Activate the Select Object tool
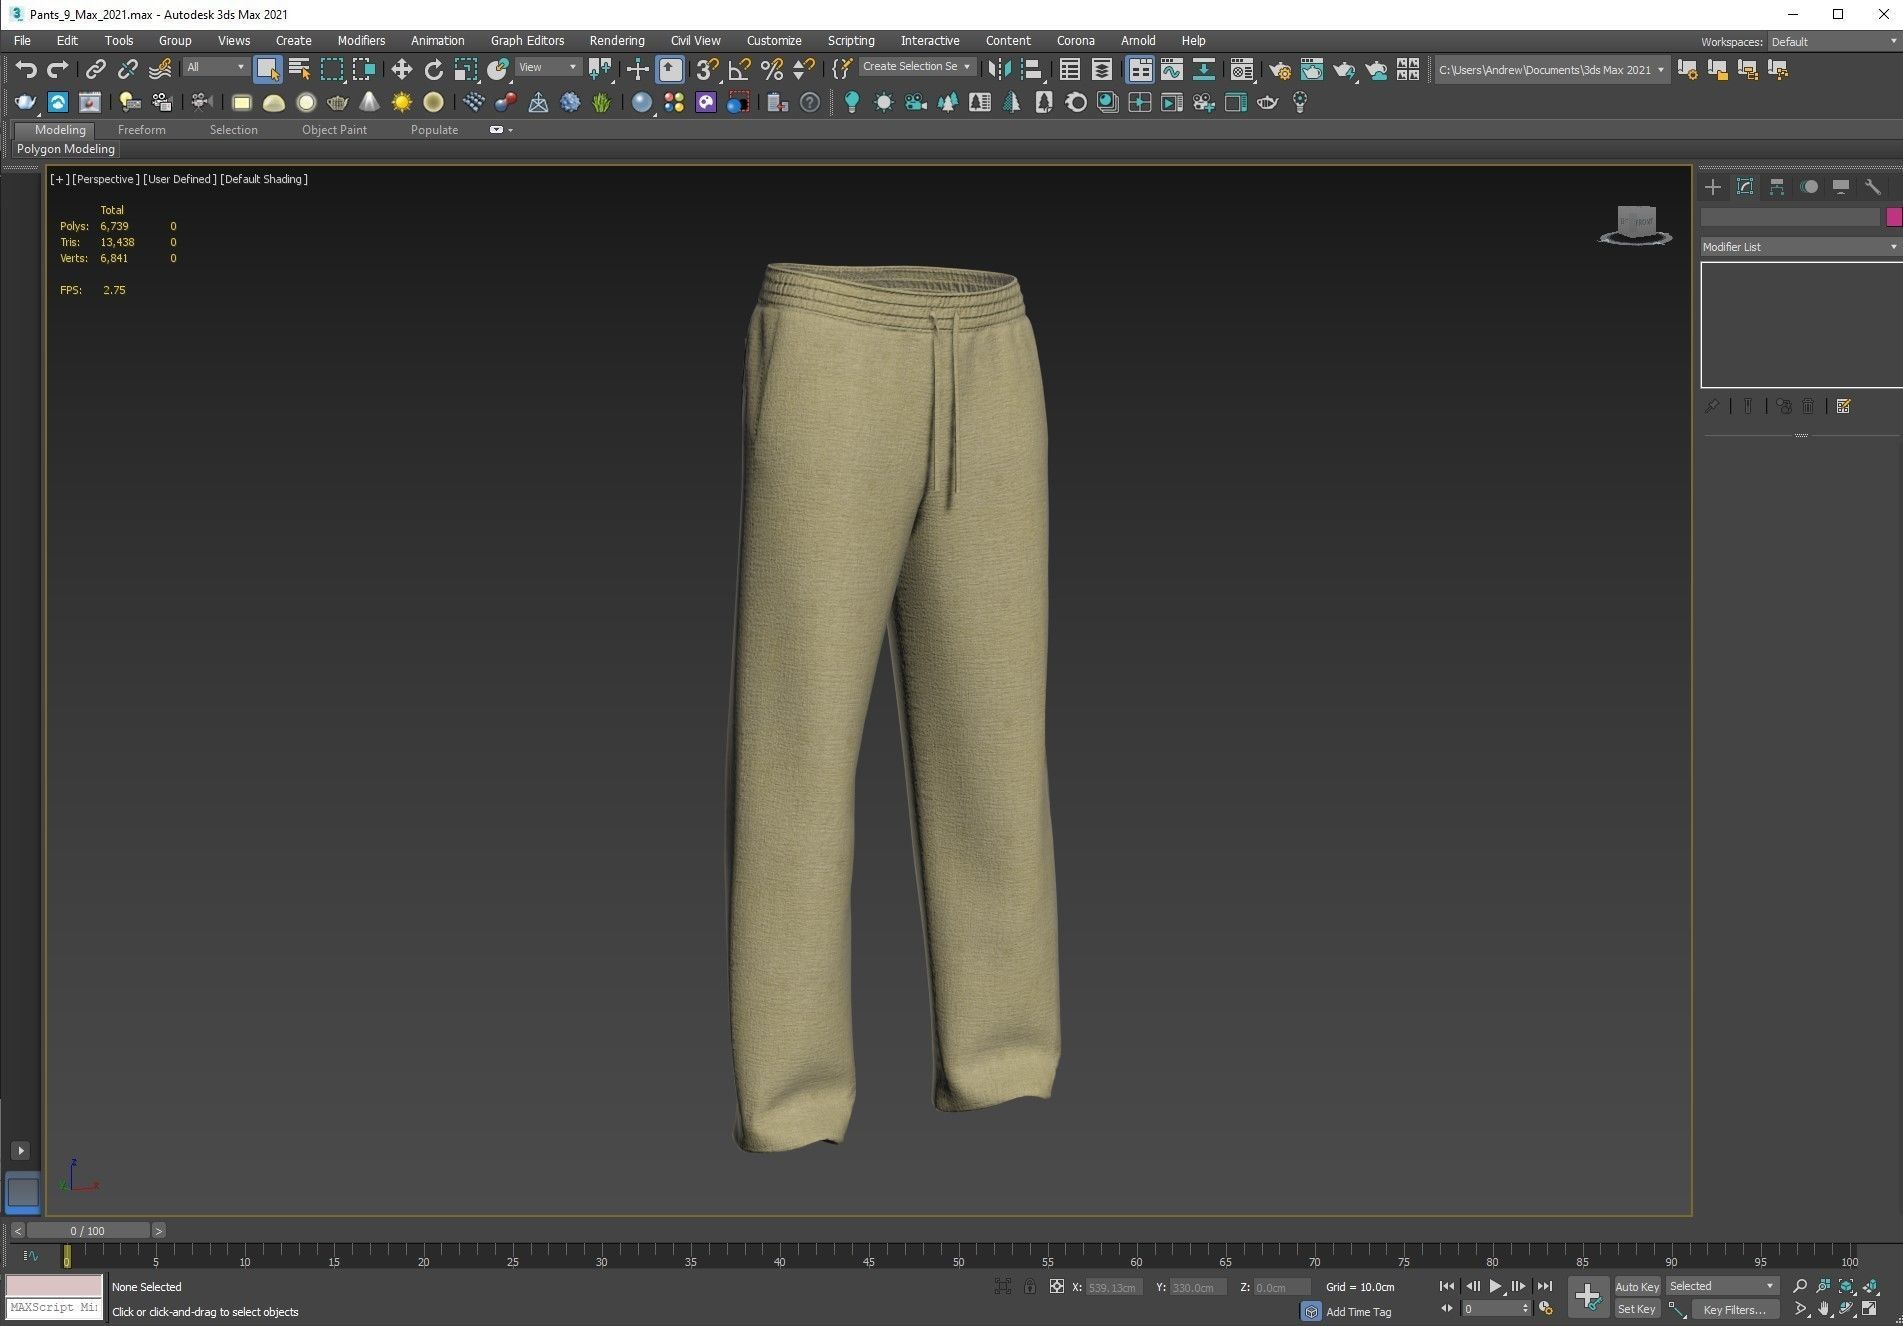 267,69
